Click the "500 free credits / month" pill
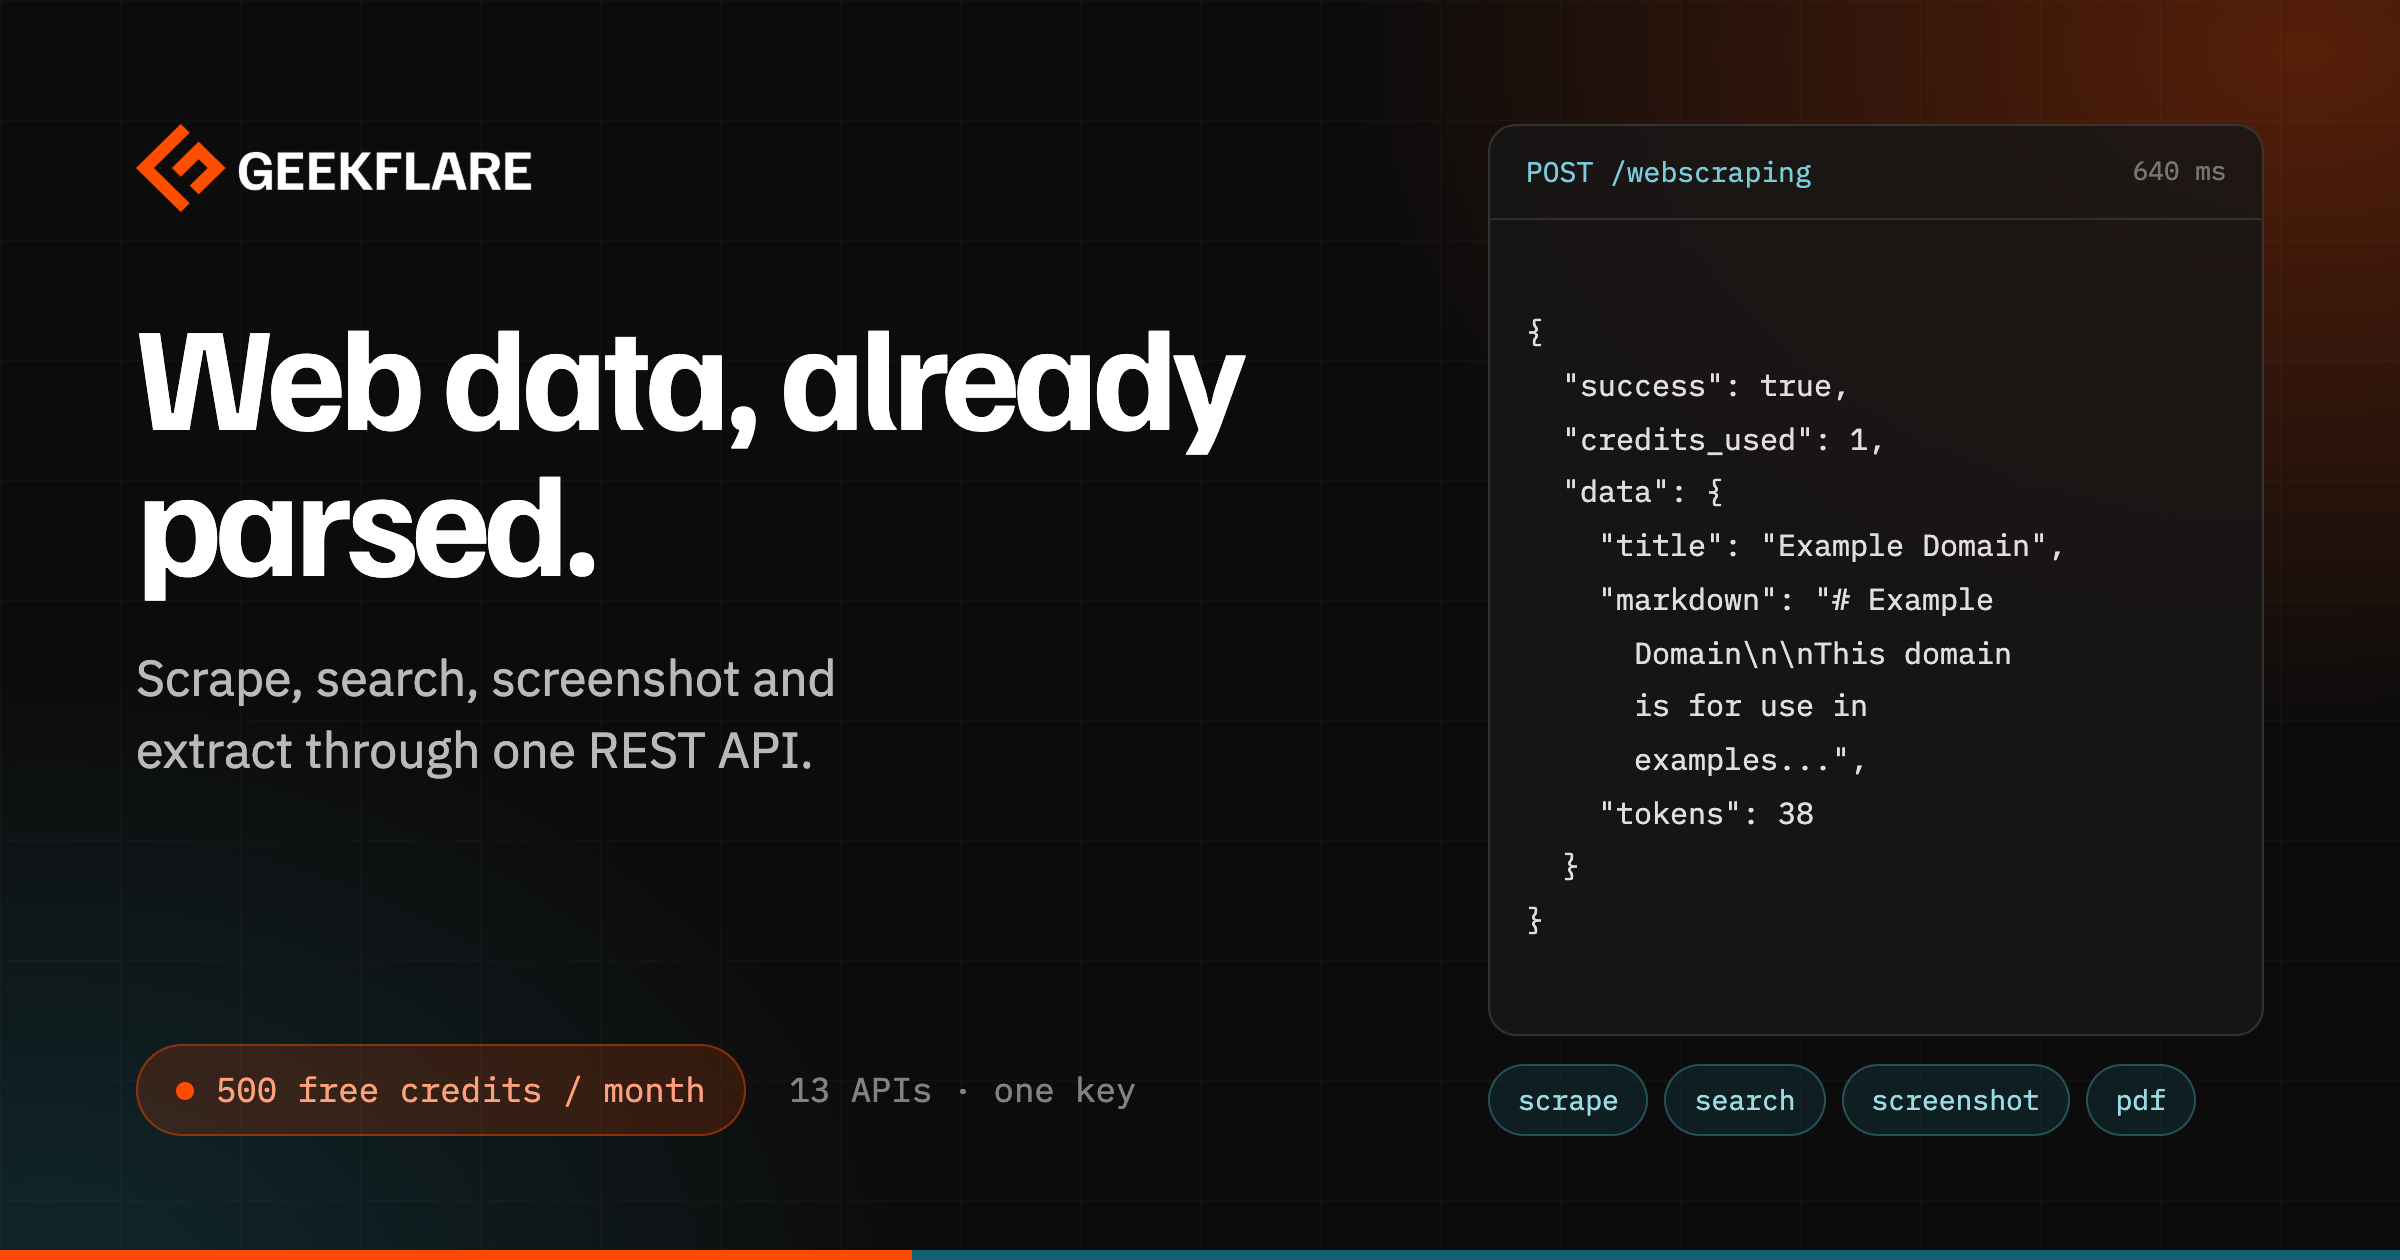 (x=441, y=1090)
